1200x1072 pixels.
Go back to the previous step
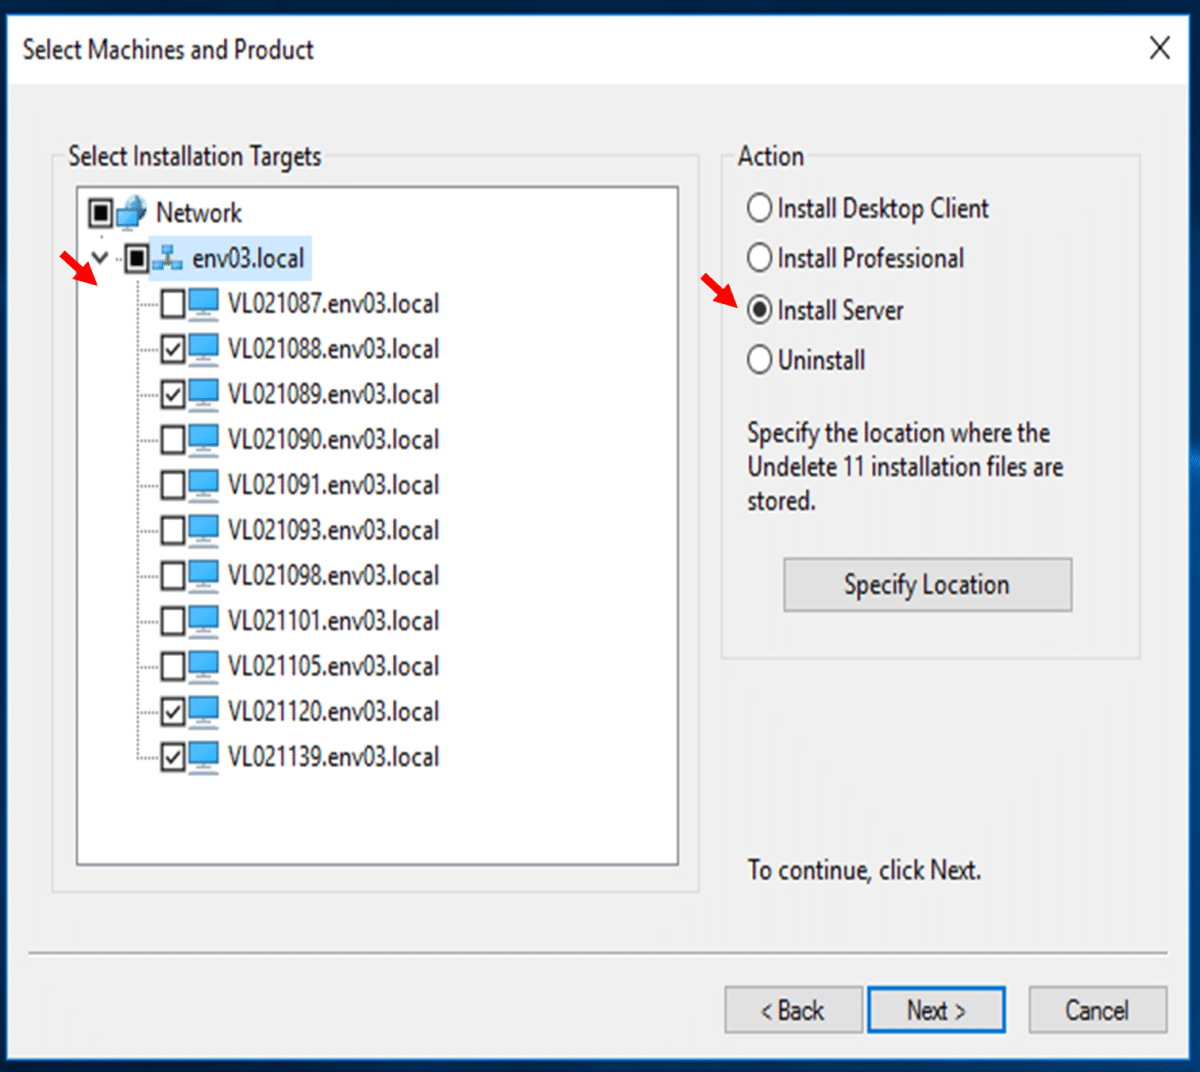coord(793,1009)
